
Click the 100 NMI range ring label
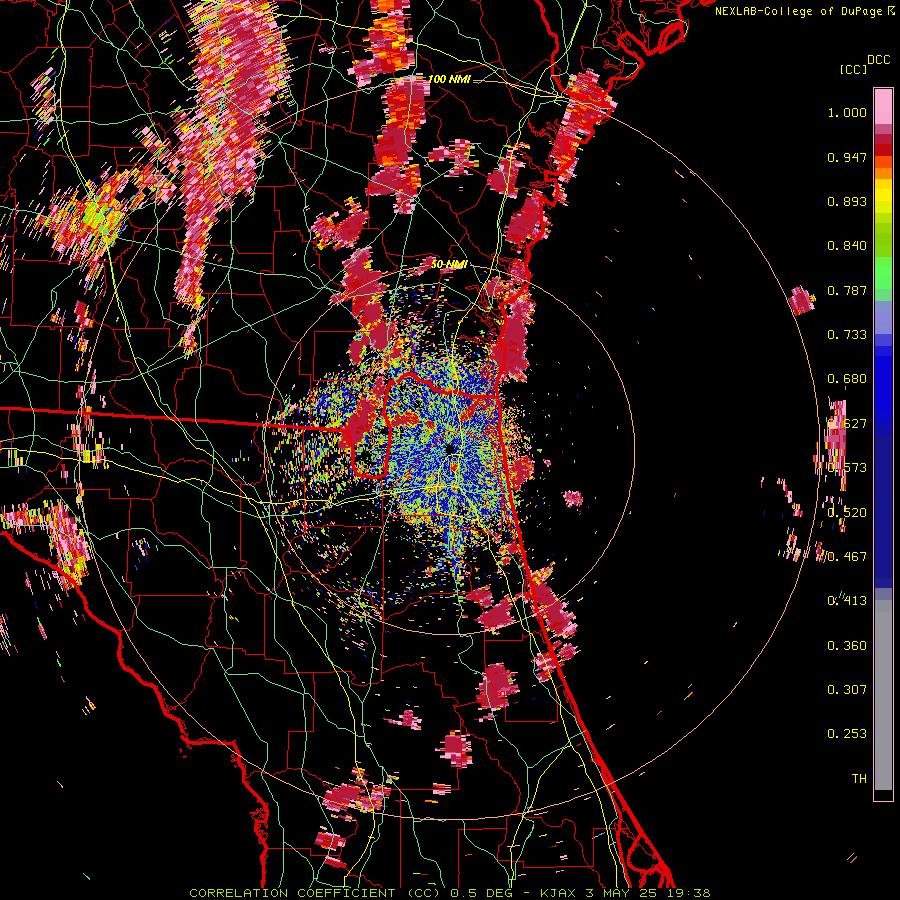[449, 79]
